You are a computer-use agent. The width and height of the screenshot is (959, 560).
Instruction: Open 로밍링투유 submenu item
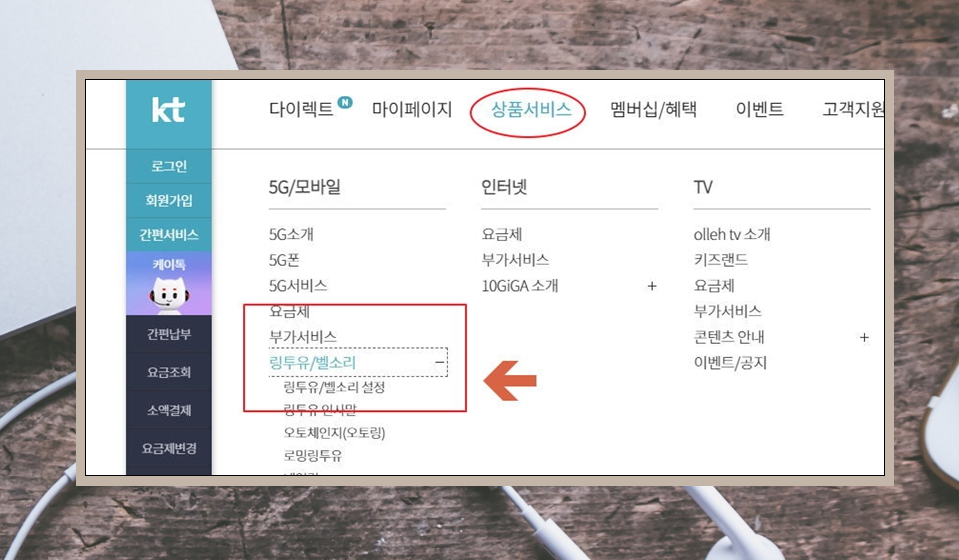tap(313, 455)
